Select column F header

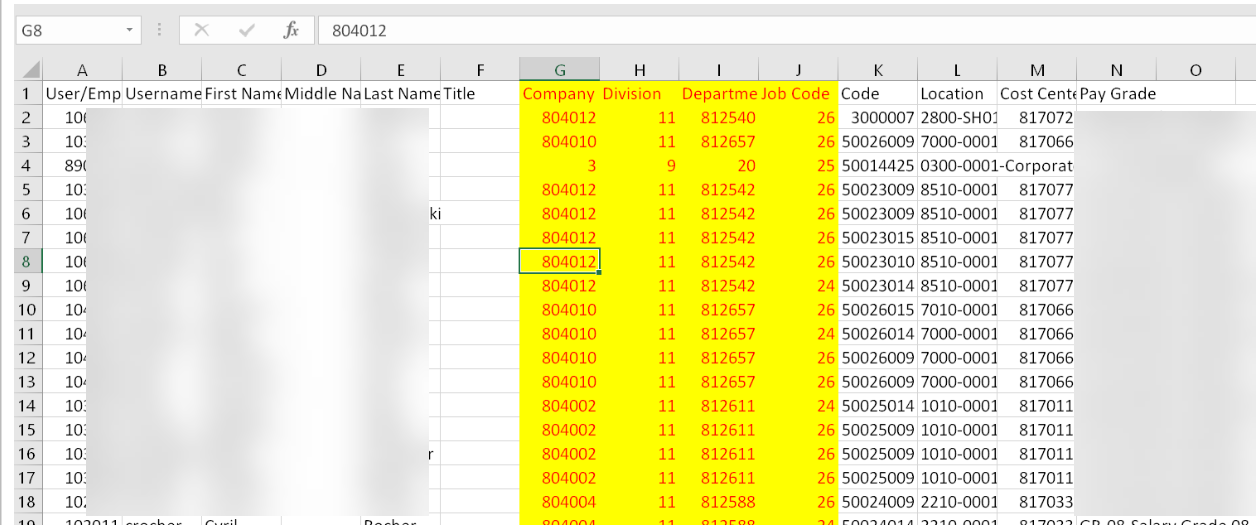tap(480, 70)
